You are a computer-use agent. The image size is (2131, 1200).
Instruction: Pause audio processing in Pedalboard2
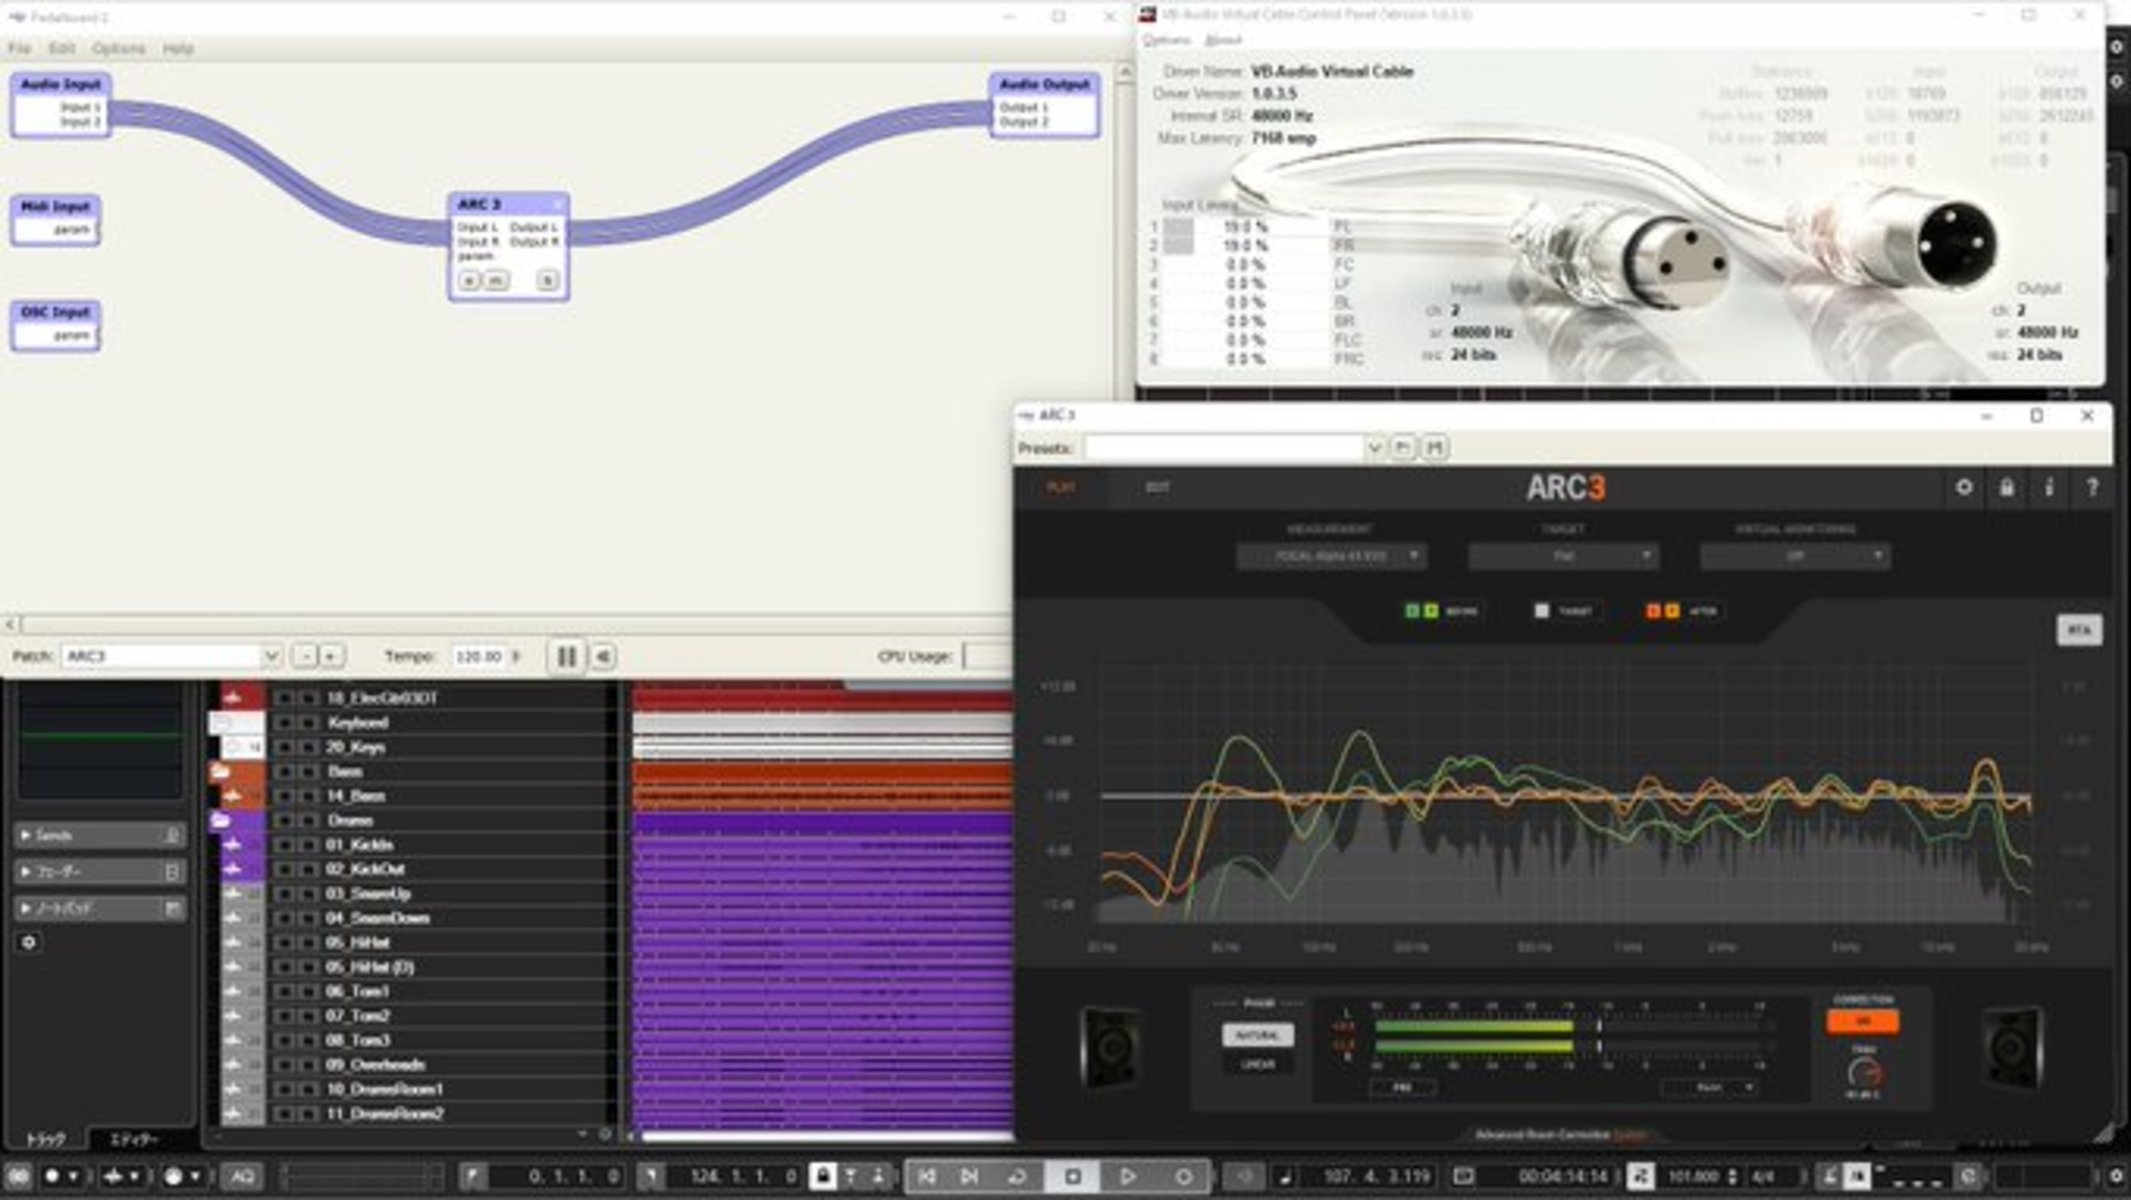pyautogui.click(x=566, y=656)
